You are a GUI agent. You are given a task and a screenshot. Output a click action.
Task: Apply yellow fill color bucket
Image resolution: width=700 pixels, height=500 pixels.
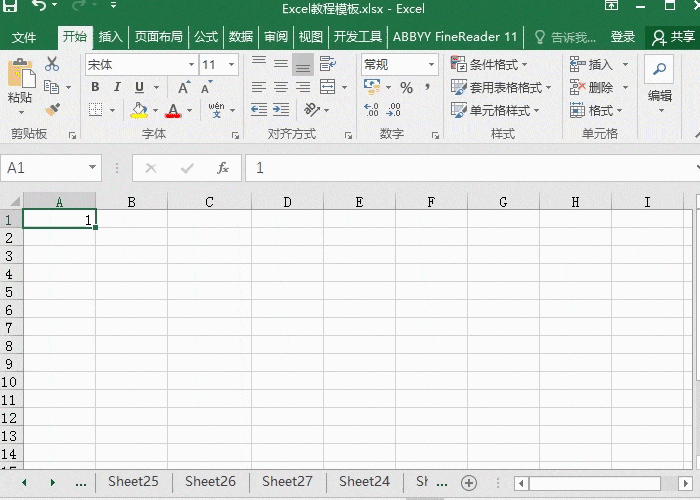[x=139, y=110]
